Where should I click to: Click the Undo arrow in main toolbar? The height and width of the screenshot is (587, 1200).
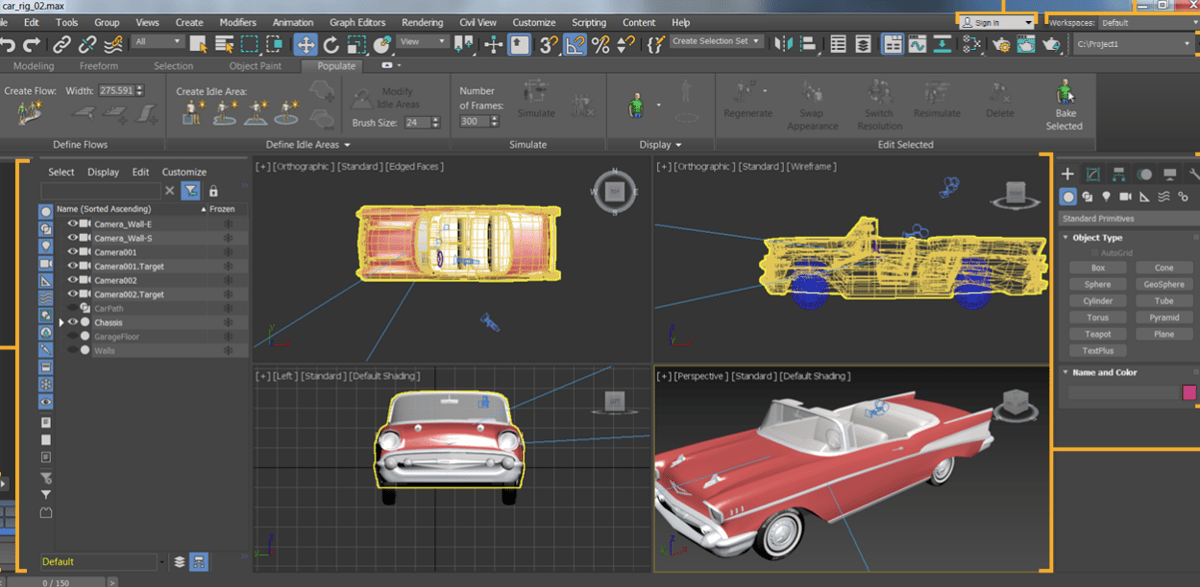tap(8, 44)
